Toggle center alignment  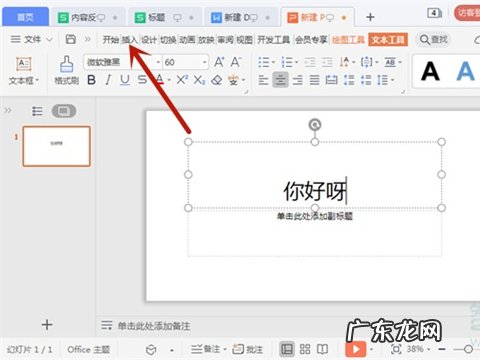click(x=280, y=80)
